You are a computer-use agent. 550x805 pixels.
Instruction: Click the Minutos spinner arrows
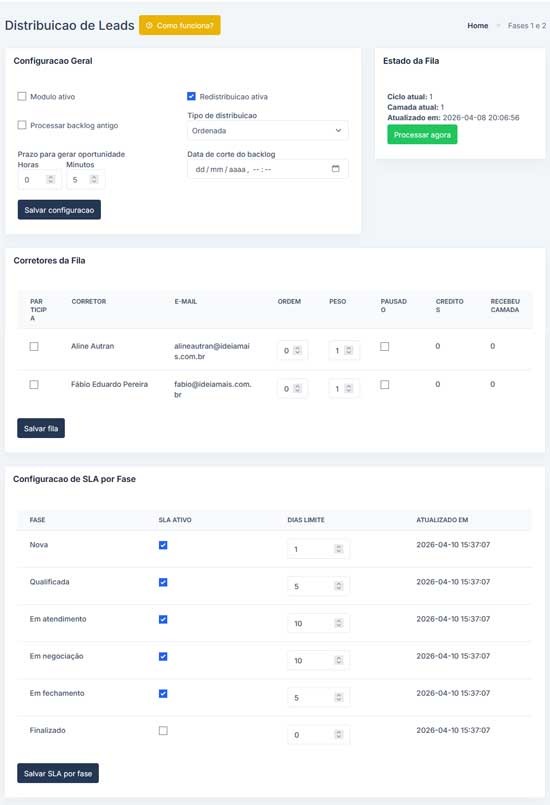point(93,180)
